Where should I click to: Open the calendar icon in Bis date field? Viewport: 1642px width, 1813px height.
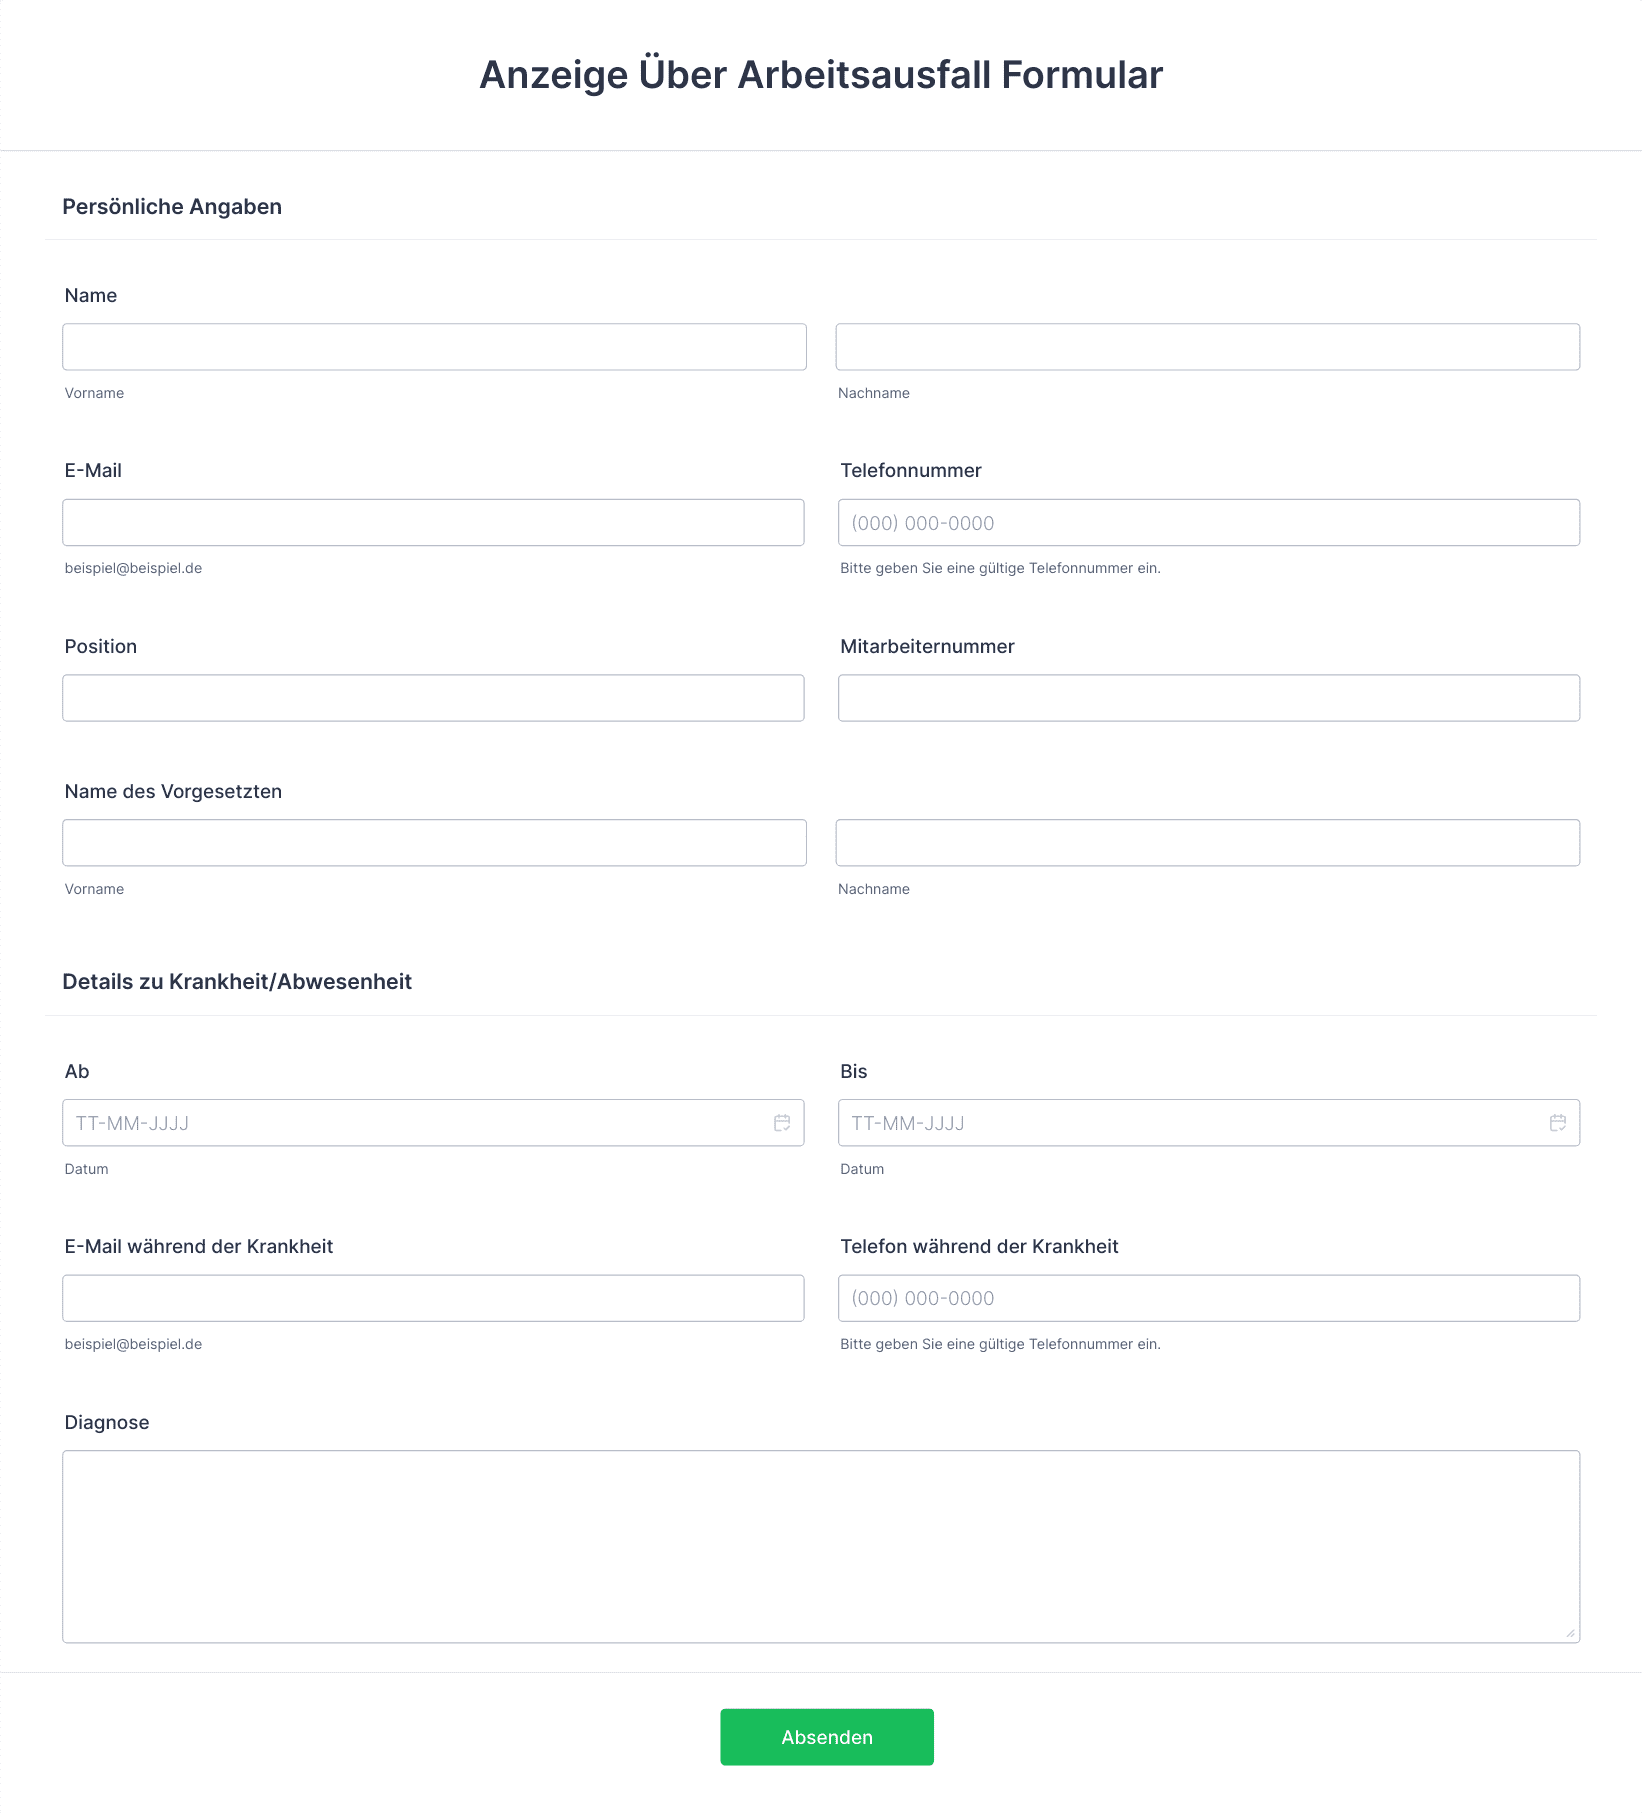click(x=1558, y=1123)
